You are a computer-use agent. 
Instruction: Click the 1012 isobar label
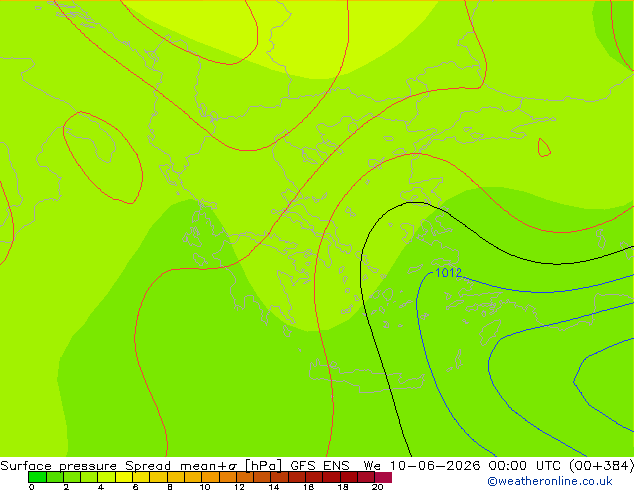click(448, 273)
